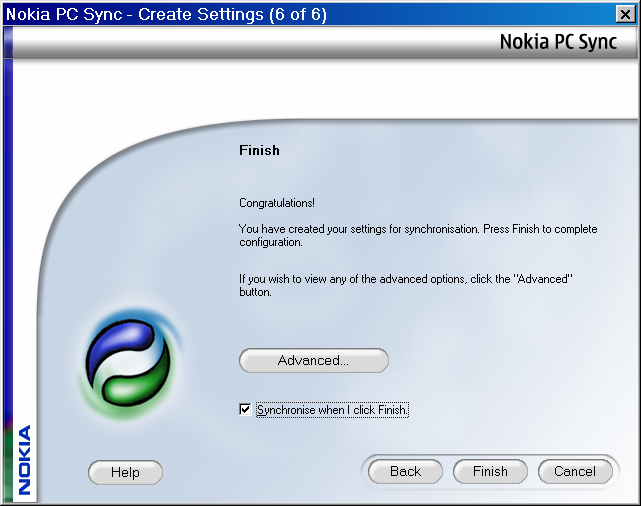This screenshot has width=641, height=506.
Task: Click the vertical NOKIA logo
Action: (x=25, y=460)
